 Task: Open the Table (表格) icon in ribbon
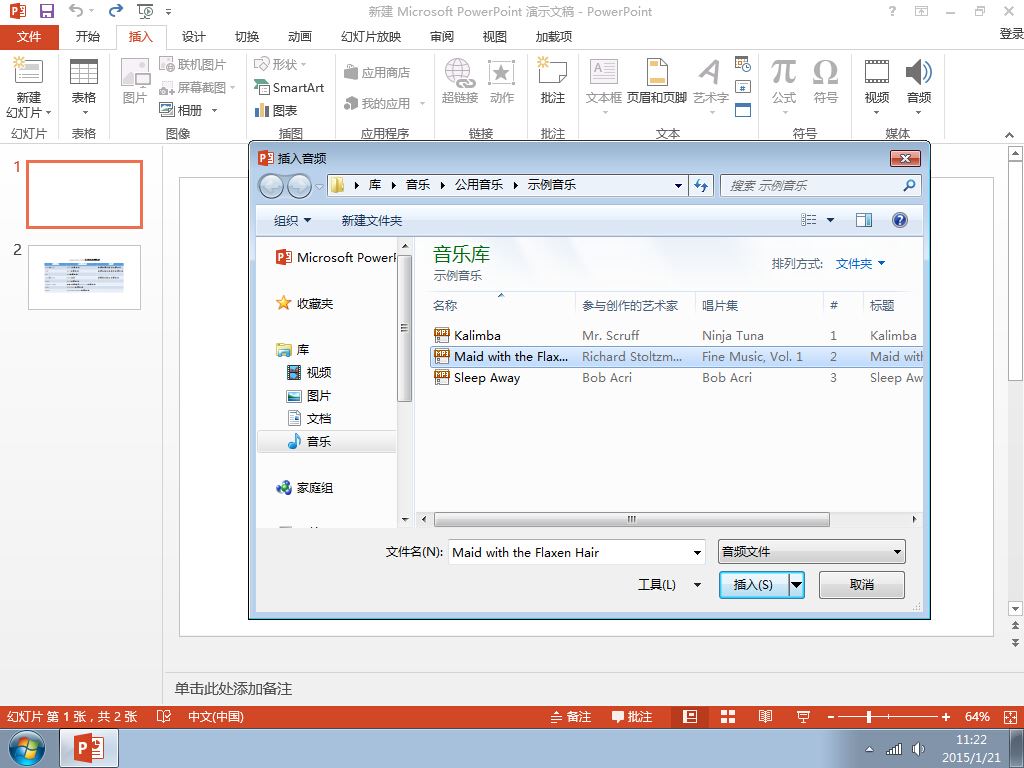click(x=84, y=72)
